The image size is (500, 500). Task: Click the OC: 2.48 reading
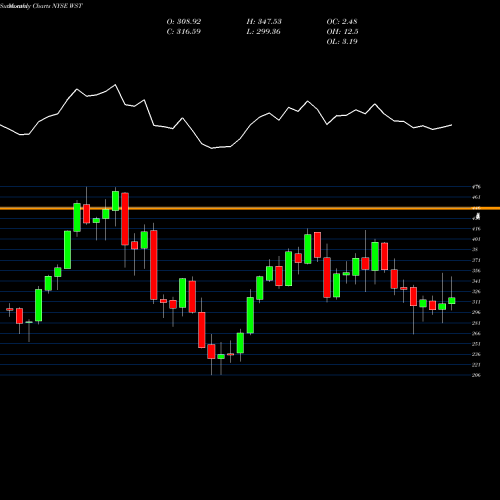pos(342,22)
